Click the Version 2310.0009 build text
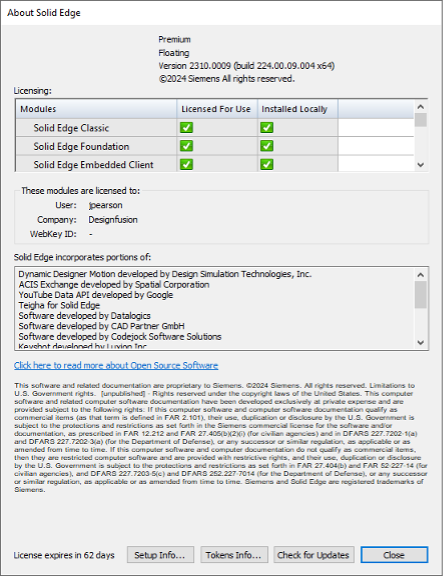 [246, 66]
